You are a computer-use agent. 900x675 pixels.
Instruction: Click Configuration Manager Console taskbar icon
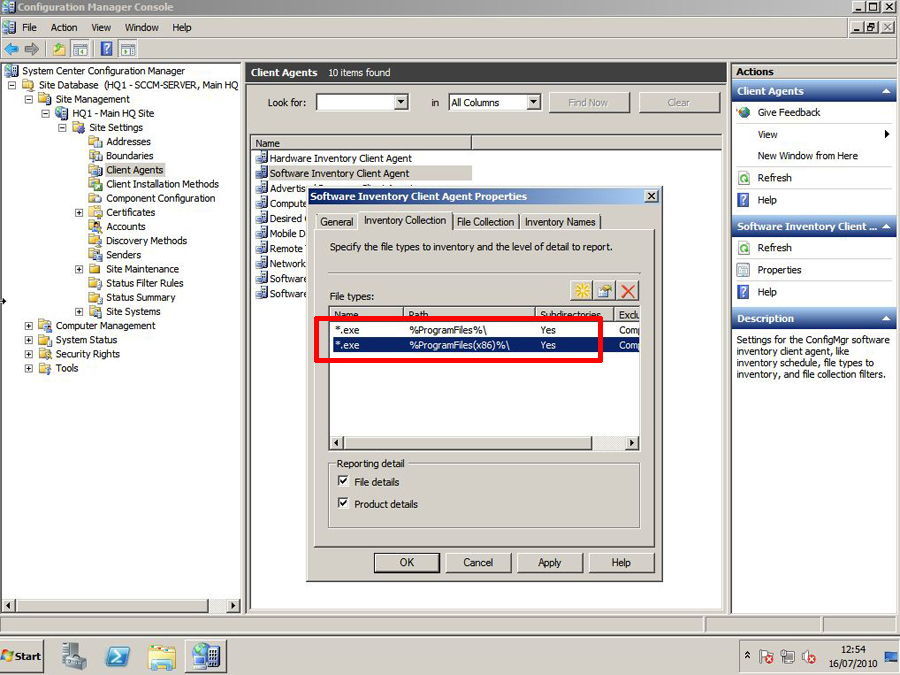(x=206, y=656)
